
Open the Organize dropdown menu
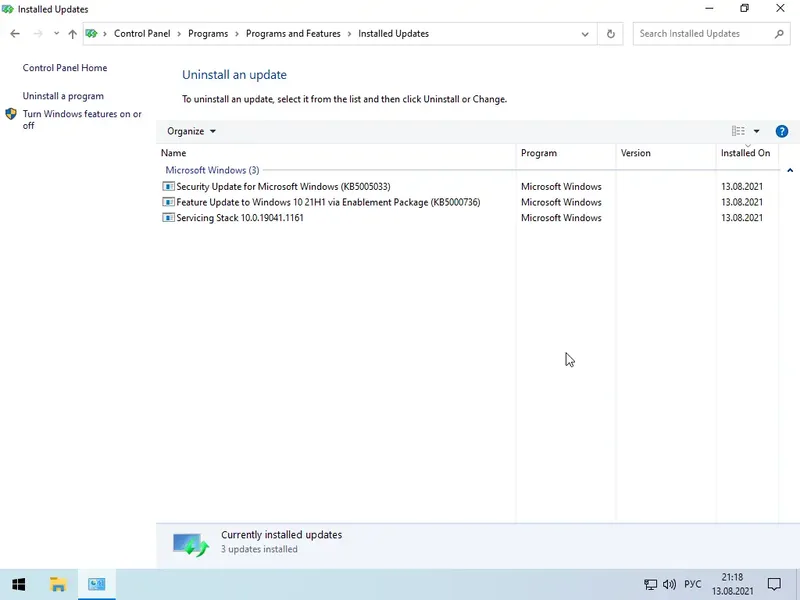[x=190, y=131]
